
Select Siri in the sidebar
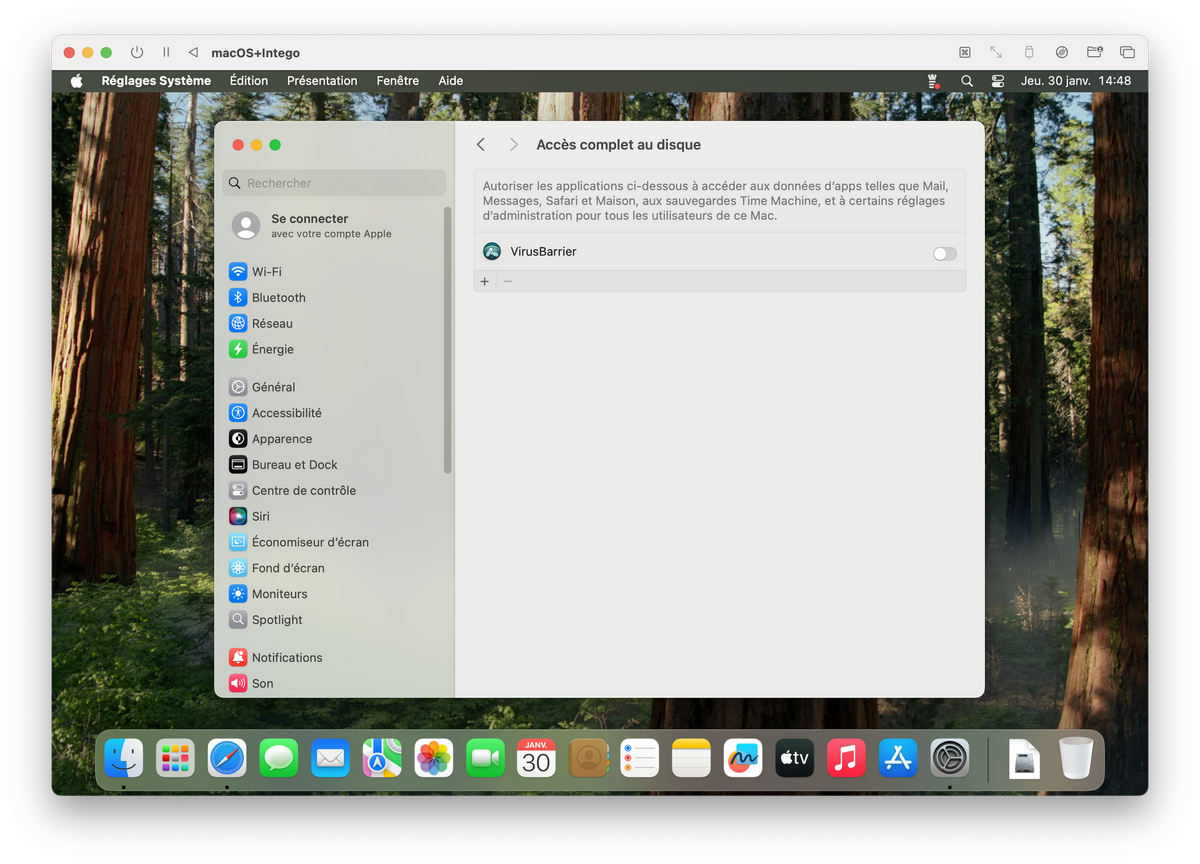point(260,517)
